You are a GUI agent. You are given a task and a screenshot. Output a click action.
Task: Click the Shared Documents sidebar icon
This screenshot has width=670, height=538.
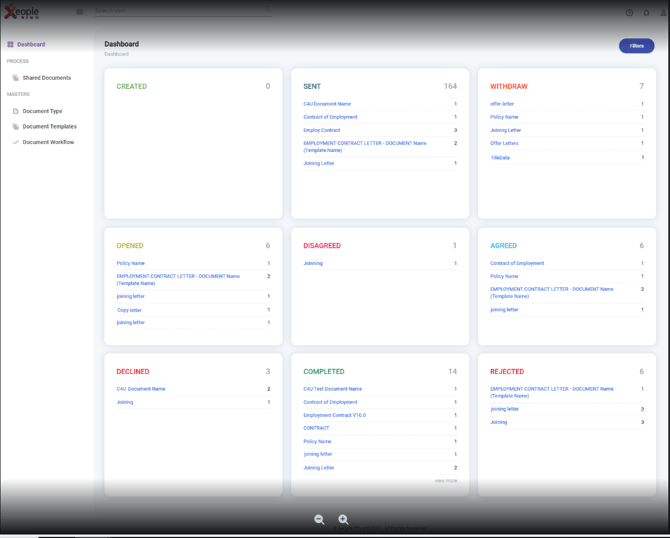(15, 78)
